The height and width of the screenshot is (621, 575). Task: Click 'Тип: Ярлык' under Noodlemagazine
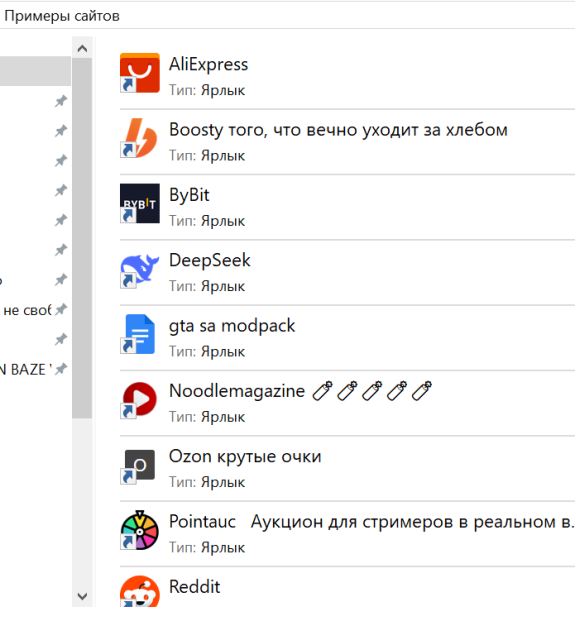click(207, 417)
